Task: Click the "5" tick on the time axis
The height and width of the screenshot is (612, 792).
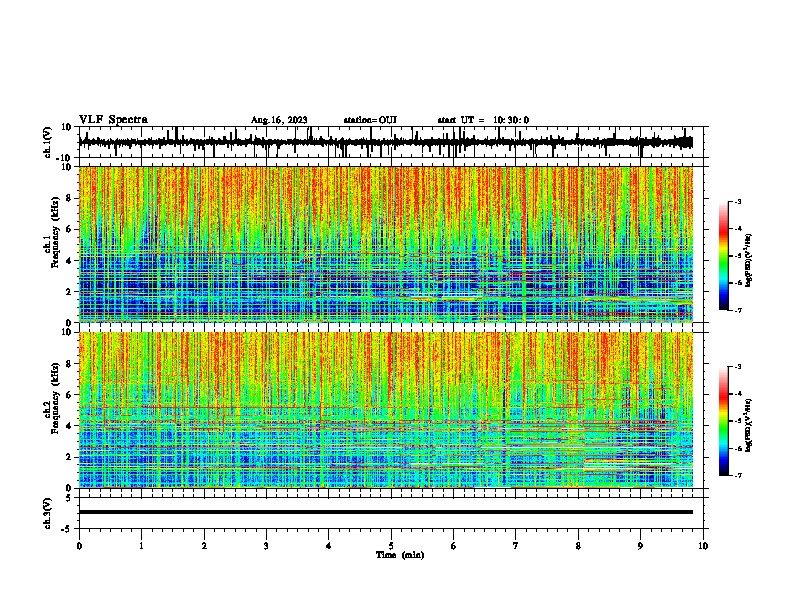Action: click(391, 546)
